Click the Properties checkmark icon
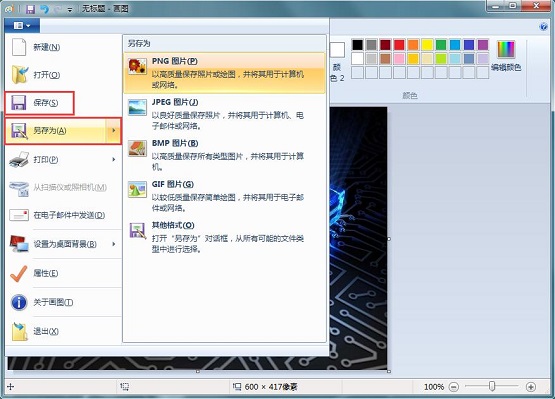Image resolution: width=555 pixels, height=399 pixels. pos(19,273)
